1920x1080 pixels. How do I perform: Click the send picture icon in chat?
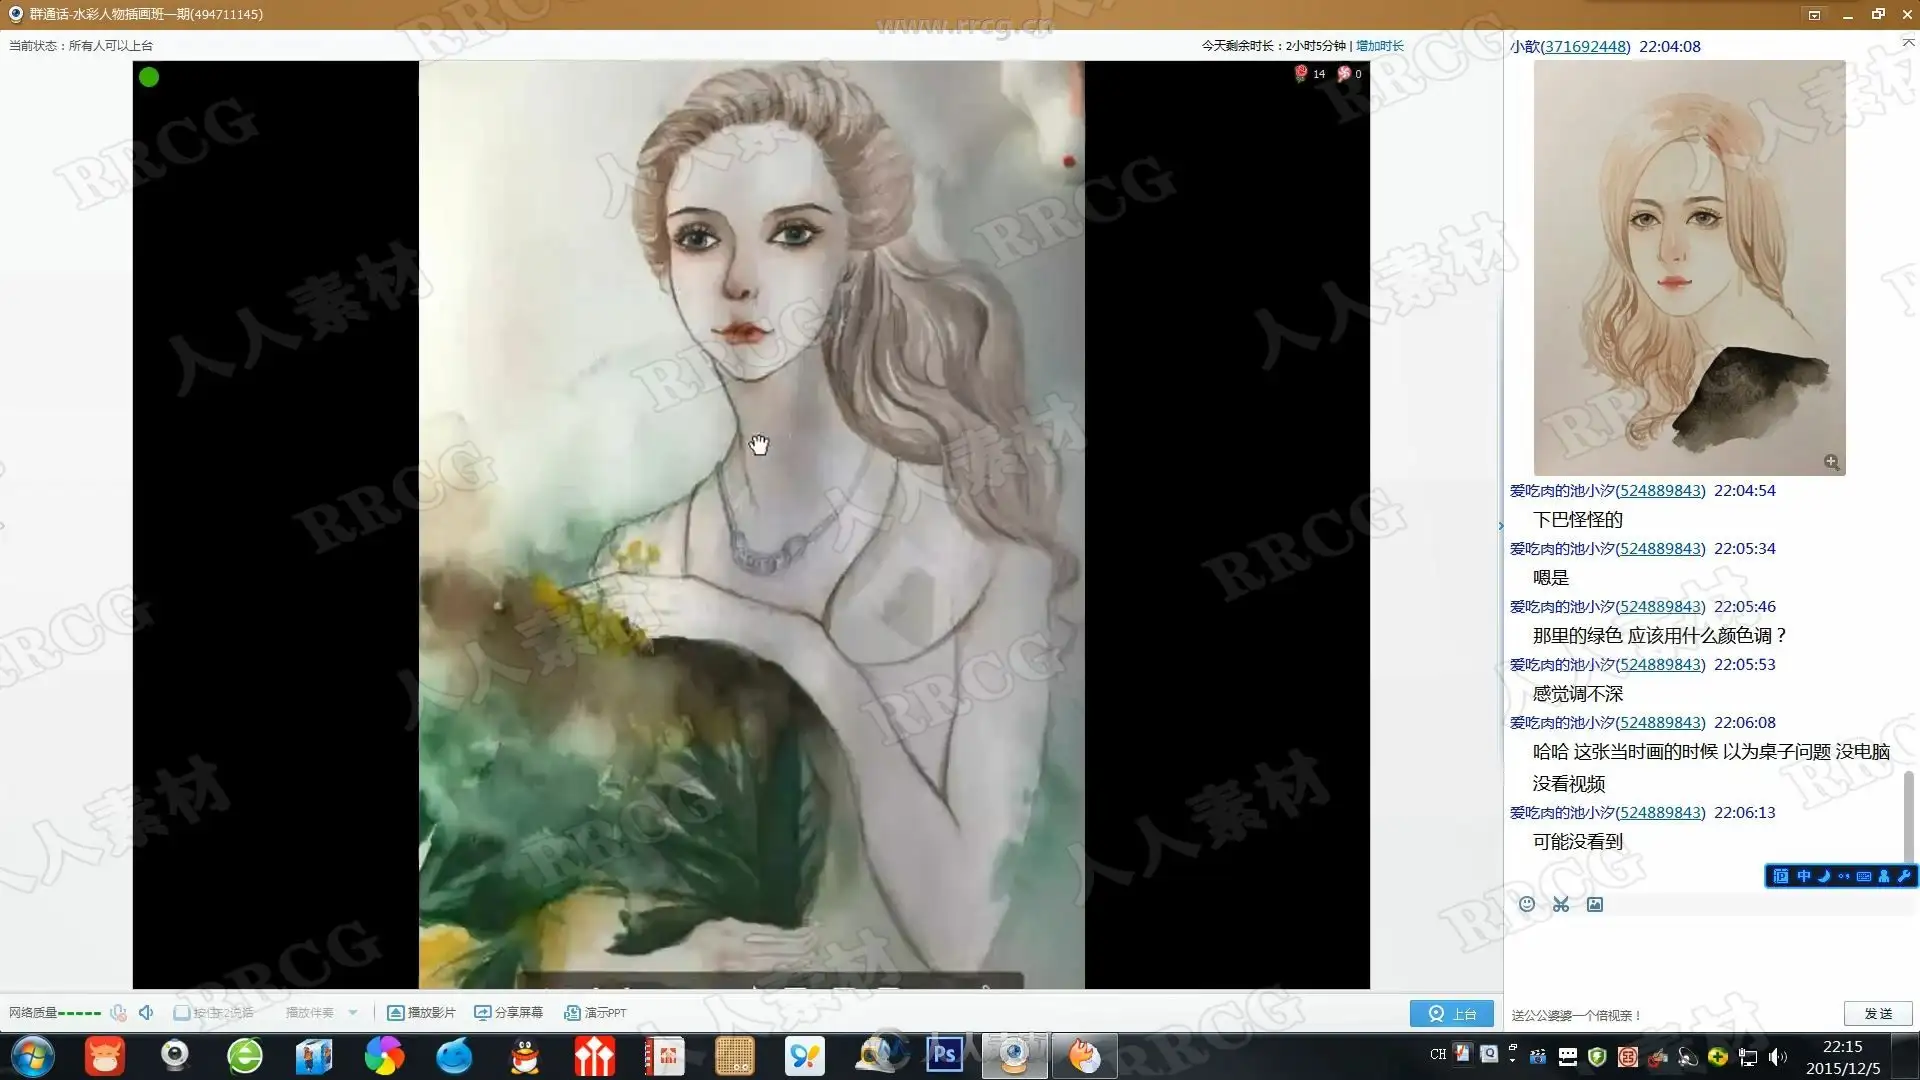click(1595, 904)
